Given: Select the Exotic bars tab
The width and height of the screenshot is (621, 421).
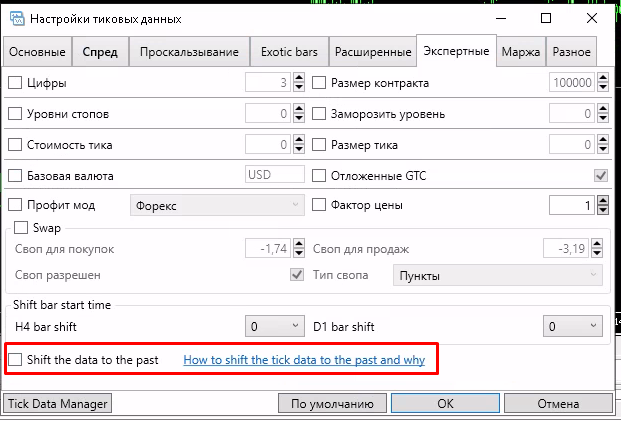Looking at the screenshot, I should (289, 52).
